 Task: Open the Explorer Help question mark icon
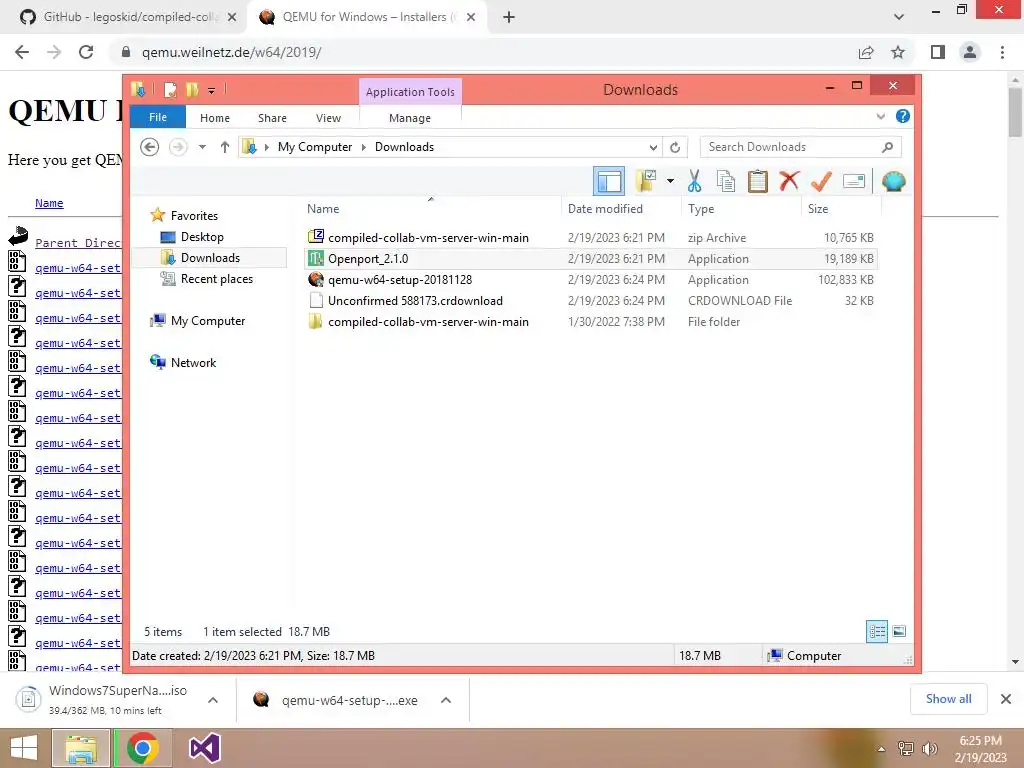click(903, 116)
